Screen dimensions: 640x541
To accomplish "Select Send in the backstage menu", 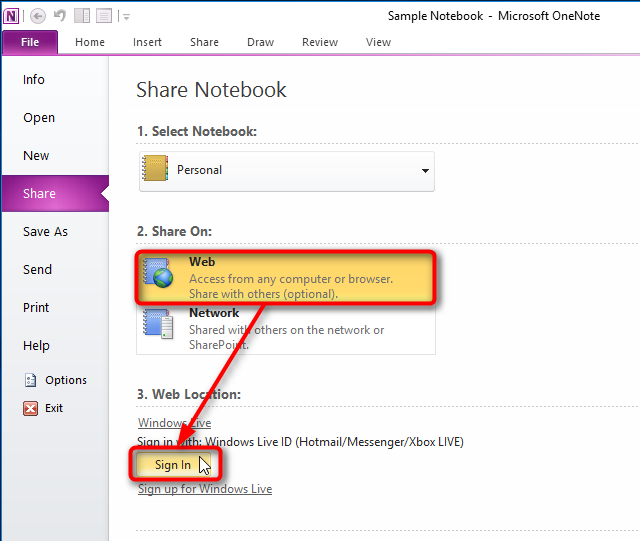I will (x=55, y=269).
